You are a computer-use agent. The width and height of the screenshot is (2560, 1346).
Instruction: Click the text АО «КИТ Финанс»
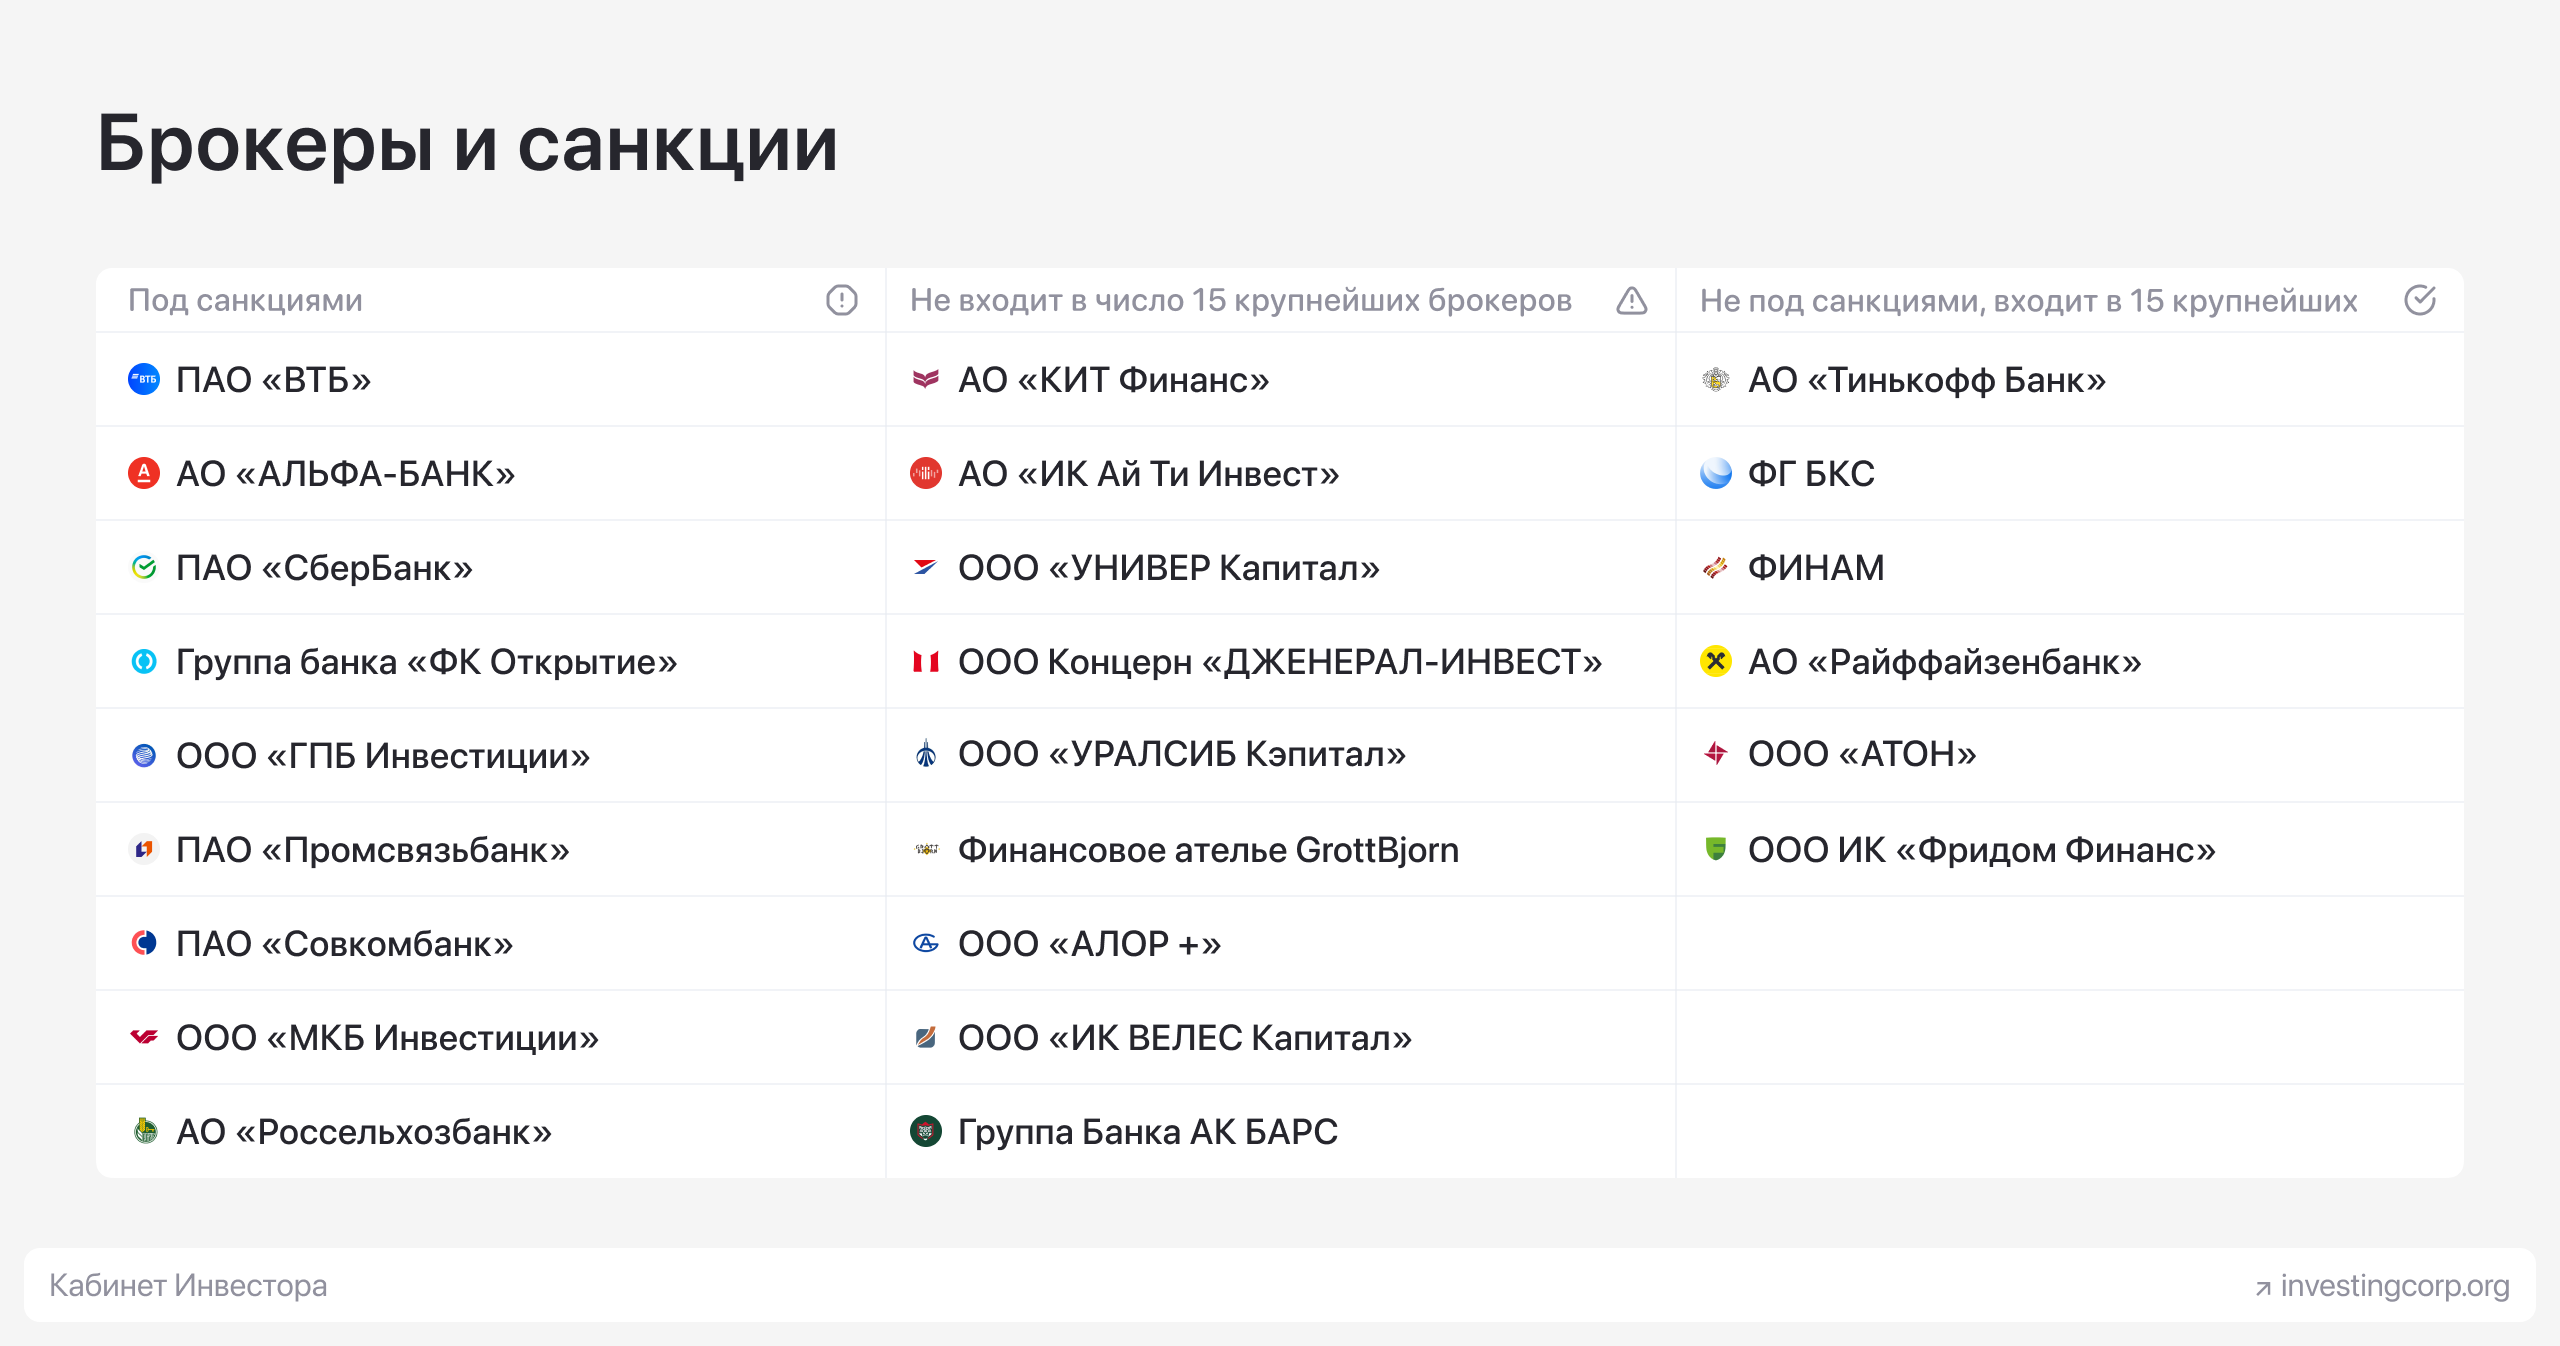coord(1114,380)
